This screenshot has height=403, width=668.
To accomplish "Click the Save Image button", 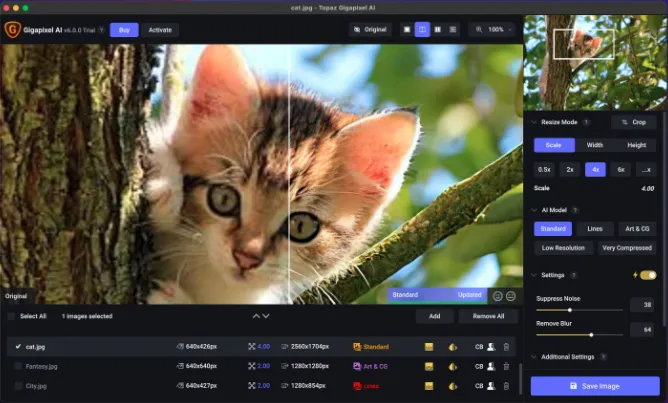I will point(595,386).
